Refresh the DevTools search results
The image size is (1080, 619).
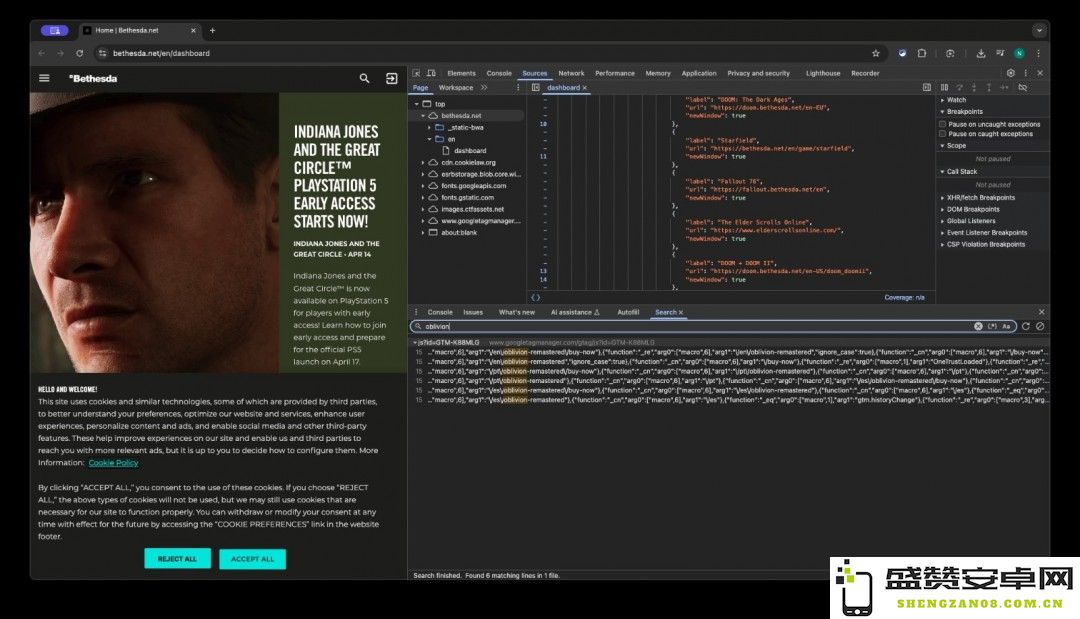(1026, 326)
